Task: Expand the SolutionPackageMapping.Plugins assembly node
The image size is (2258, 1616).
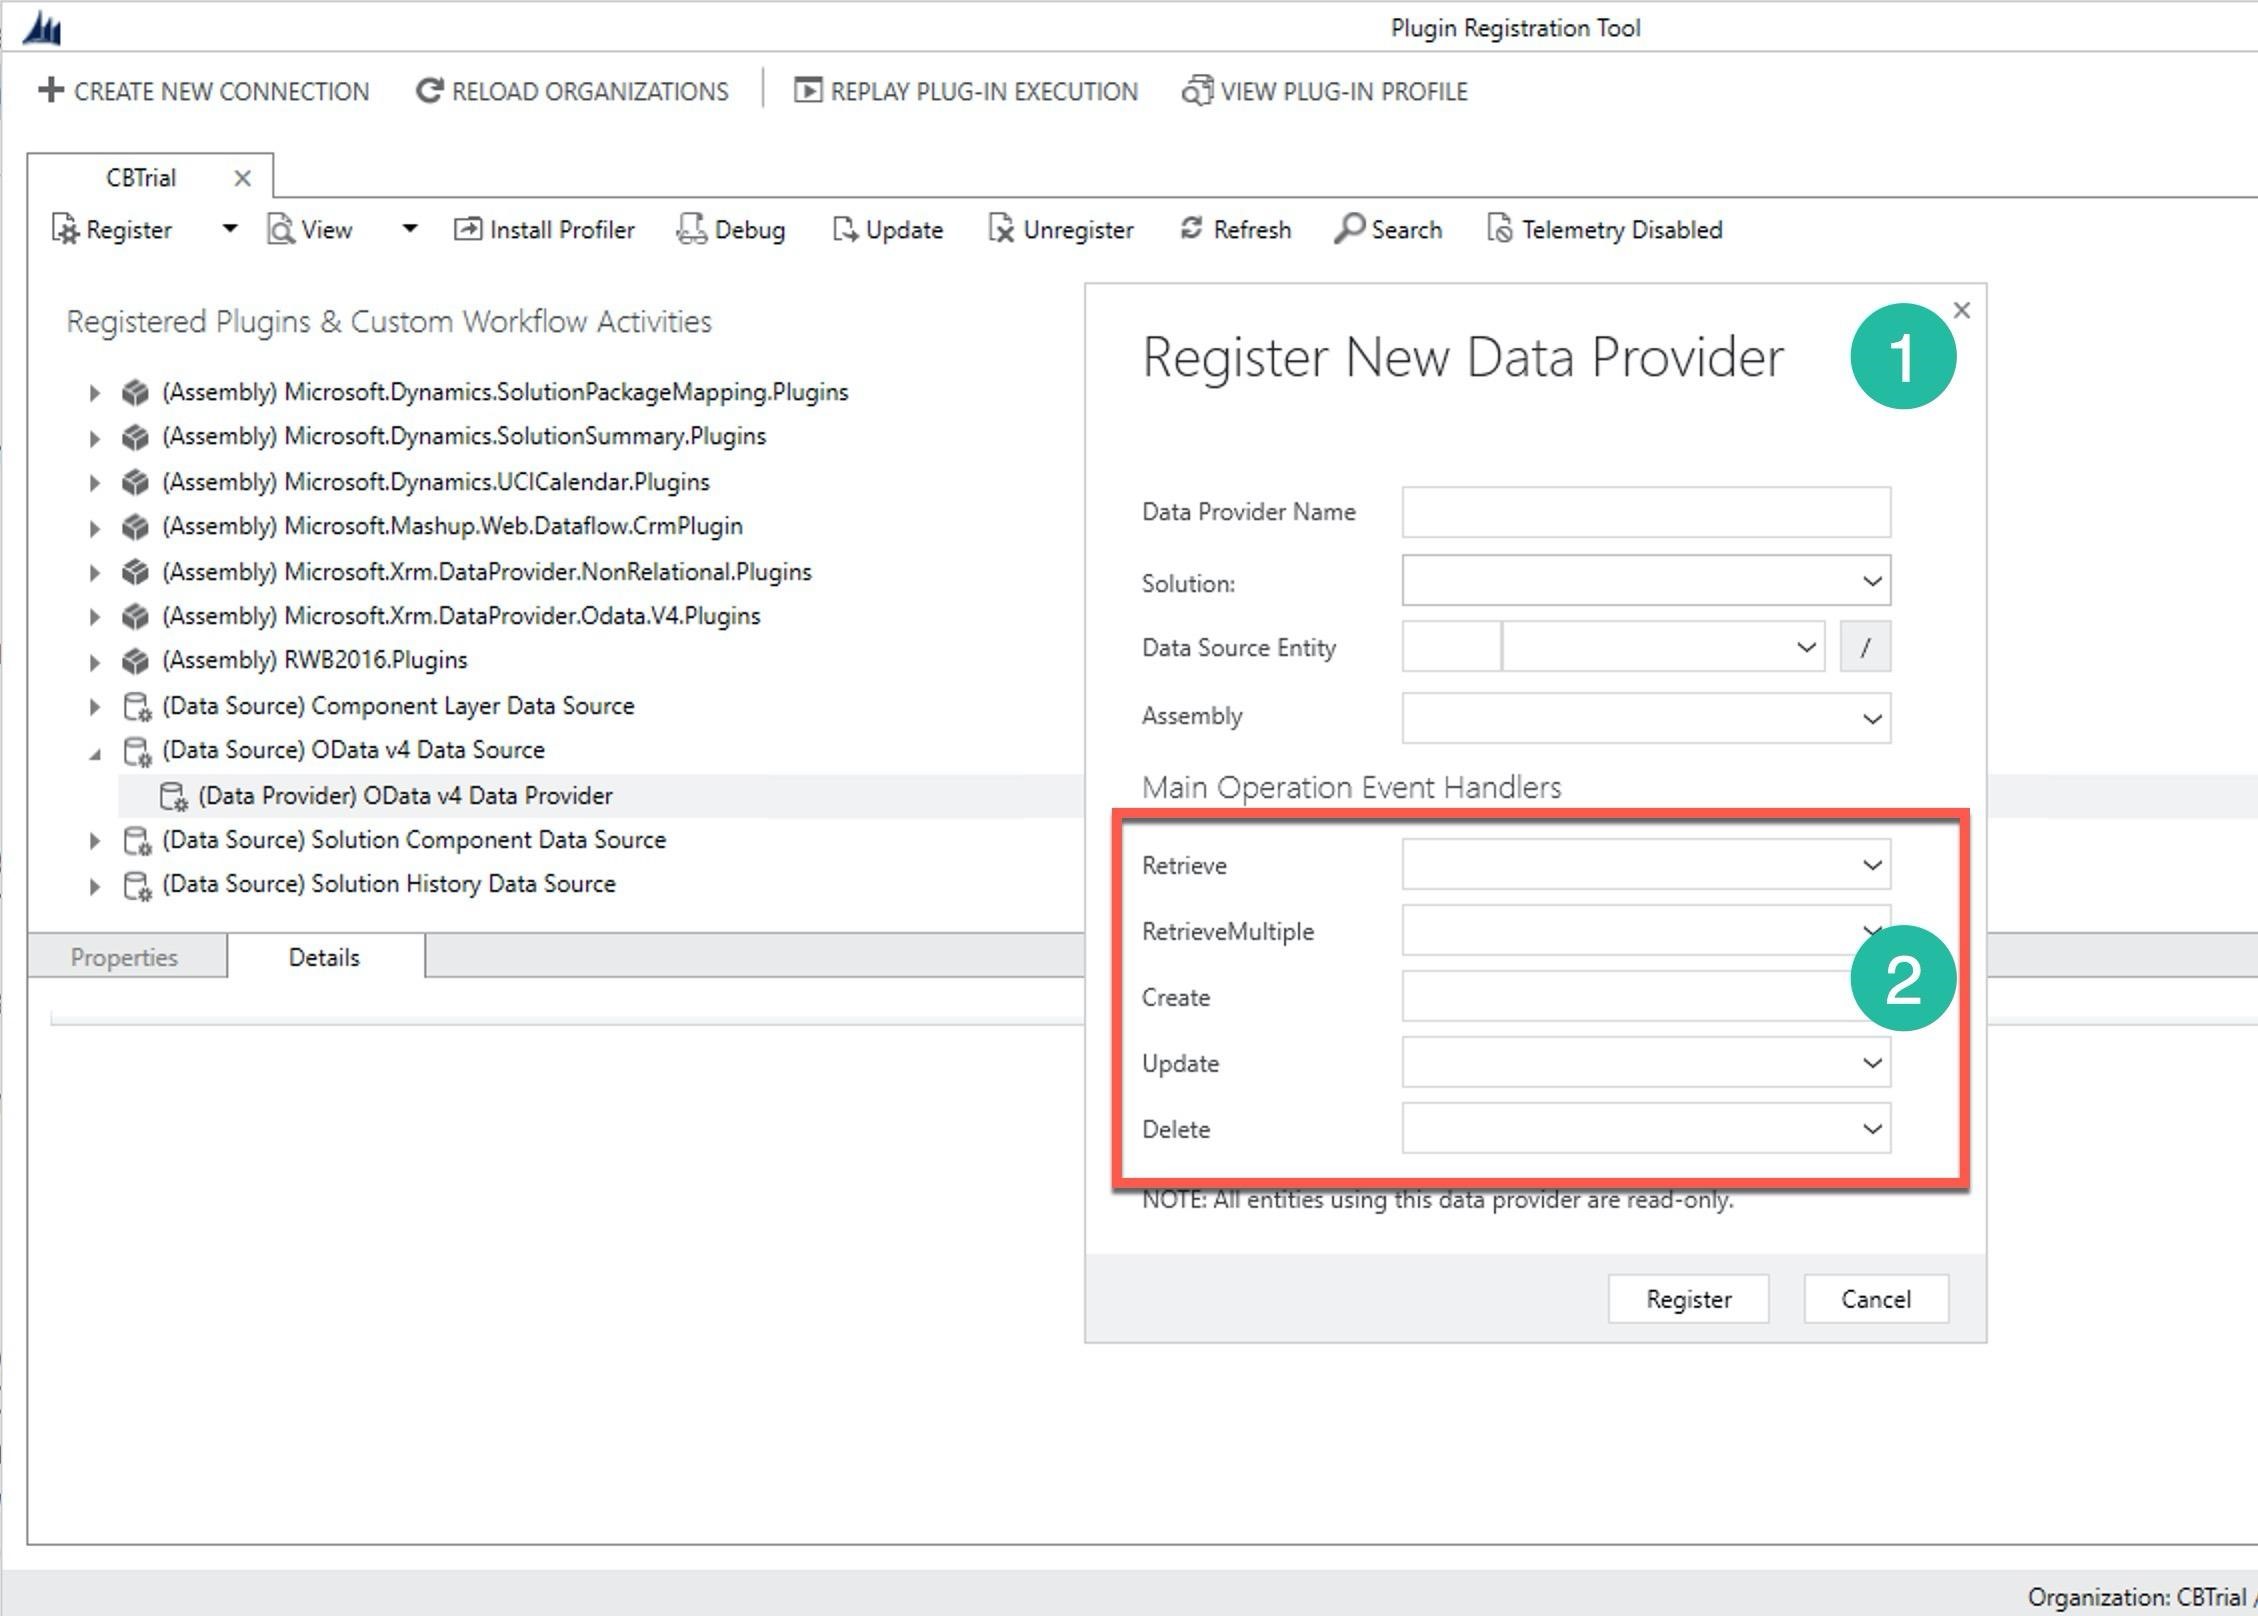Action: (94, 393)
